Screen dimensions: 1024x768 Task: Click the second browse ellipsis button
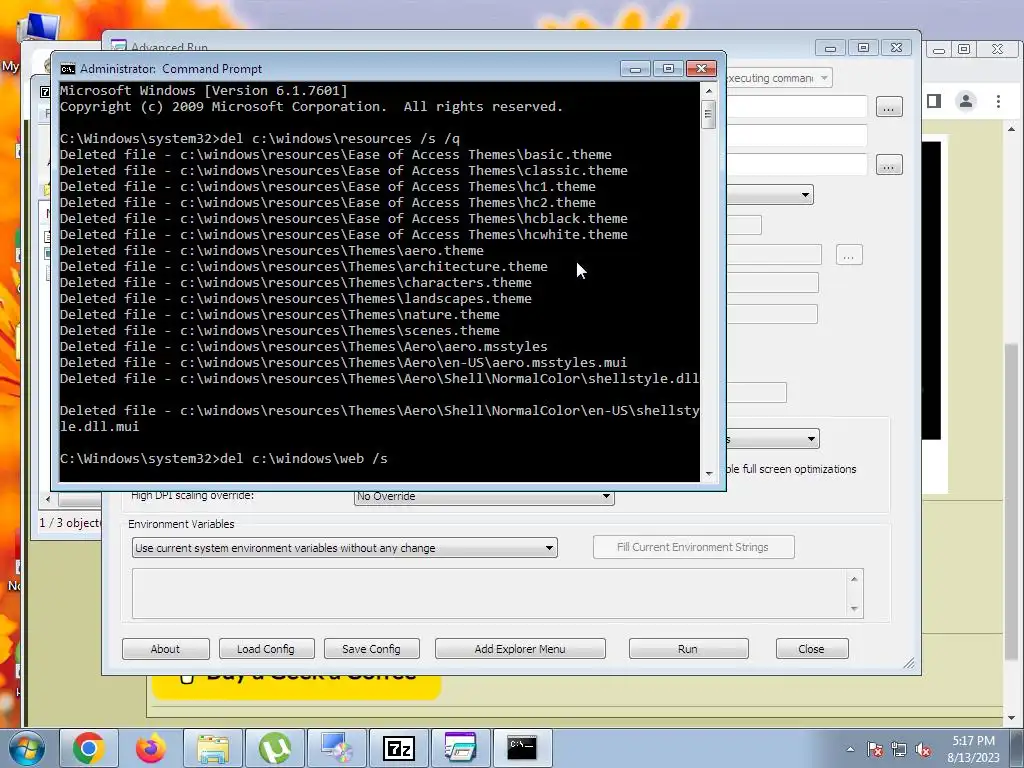pos(889,165)
